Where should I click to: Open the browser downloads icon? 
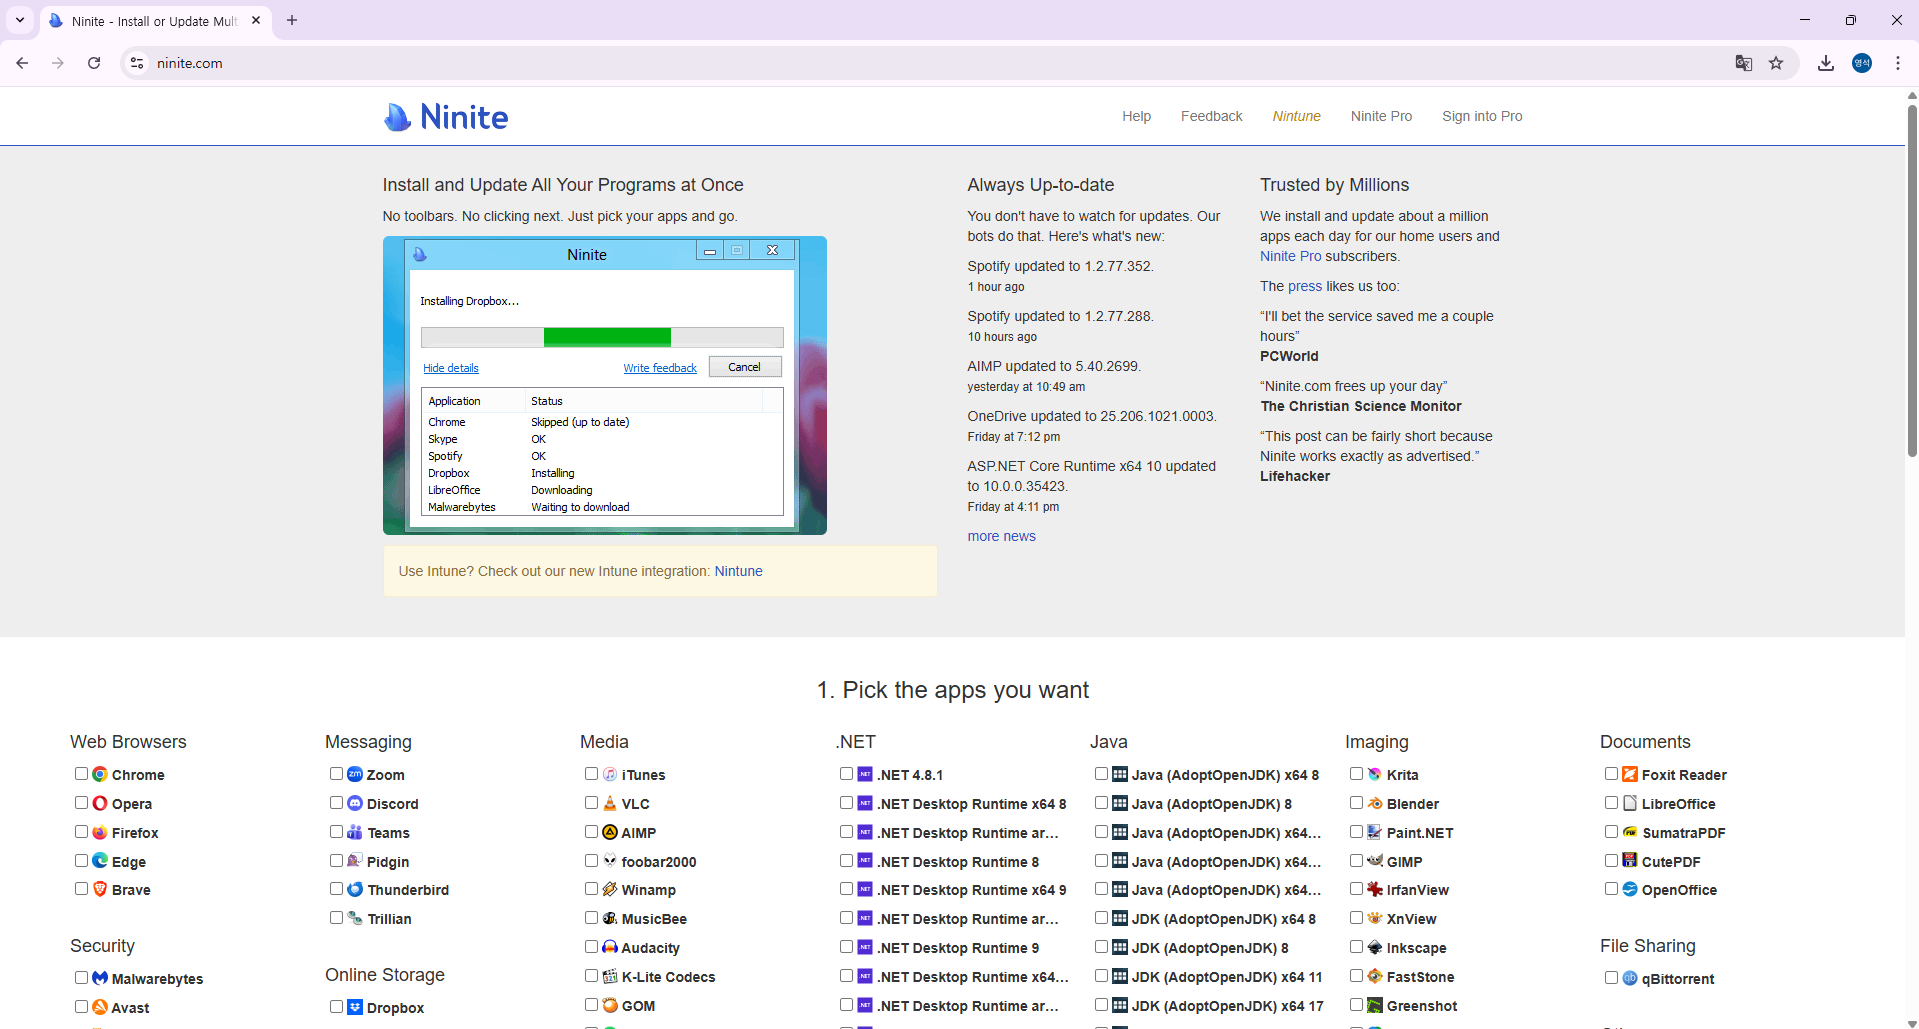(1826, 63)
